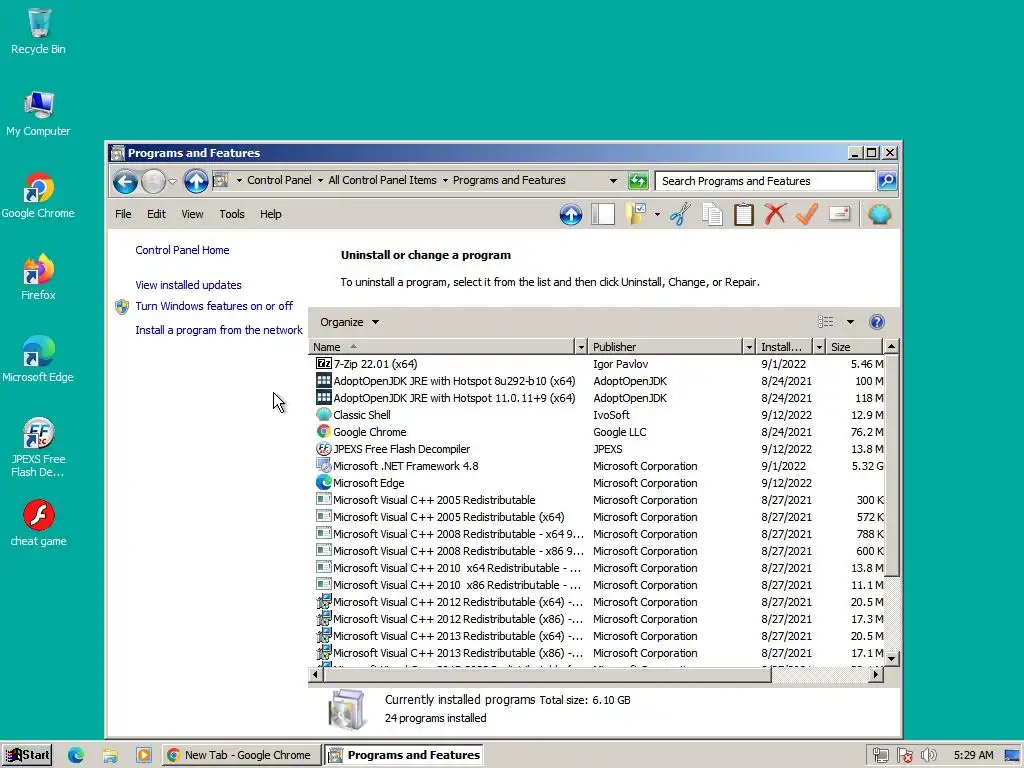Click Programs and Features taskbar button
1024x768 pixels.
405,755
